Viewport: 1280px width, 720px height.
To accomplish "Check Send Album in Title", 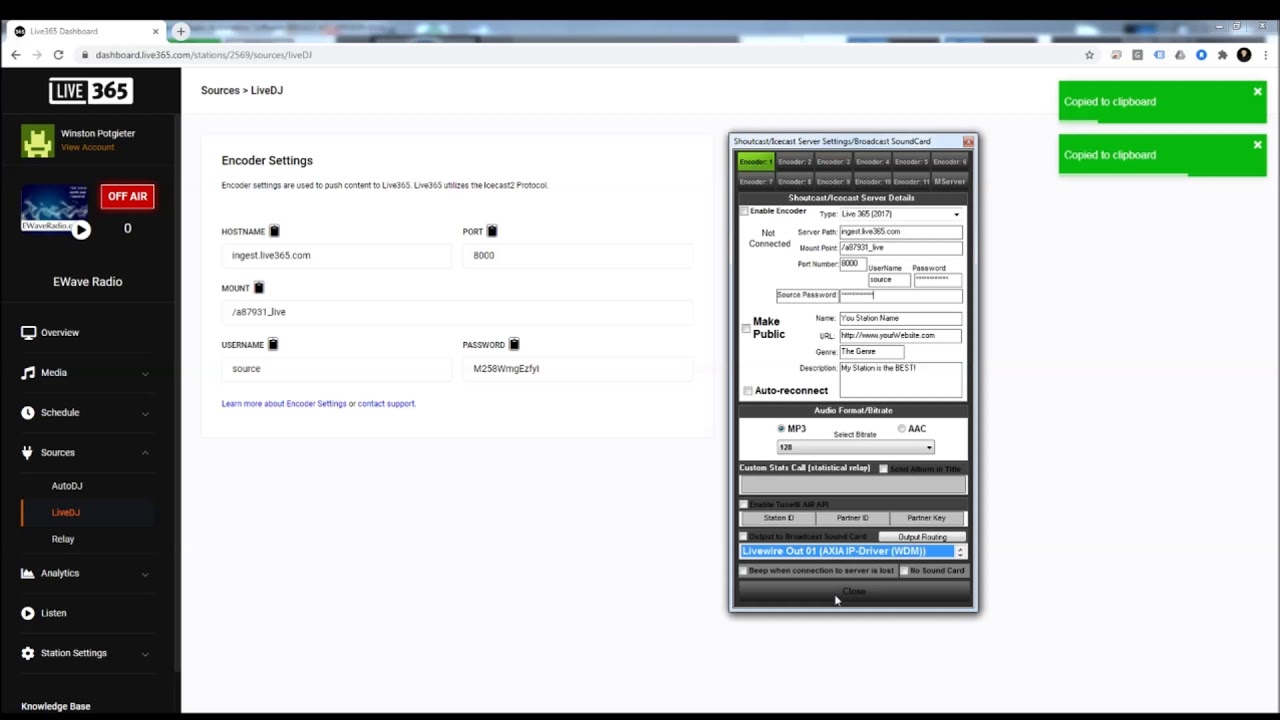I will pos(883,469).
